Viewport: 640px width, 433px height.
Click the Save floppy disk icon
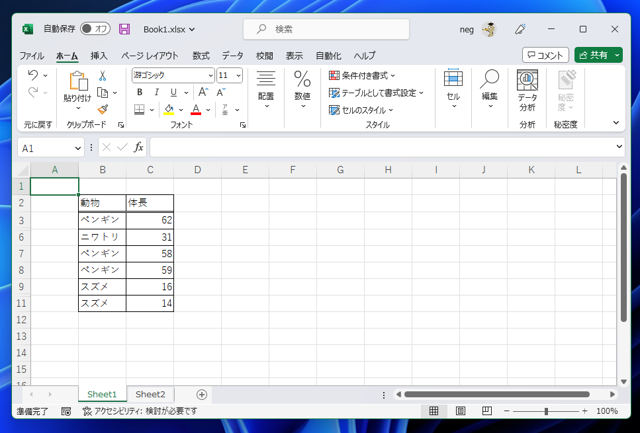coord(124,29)
